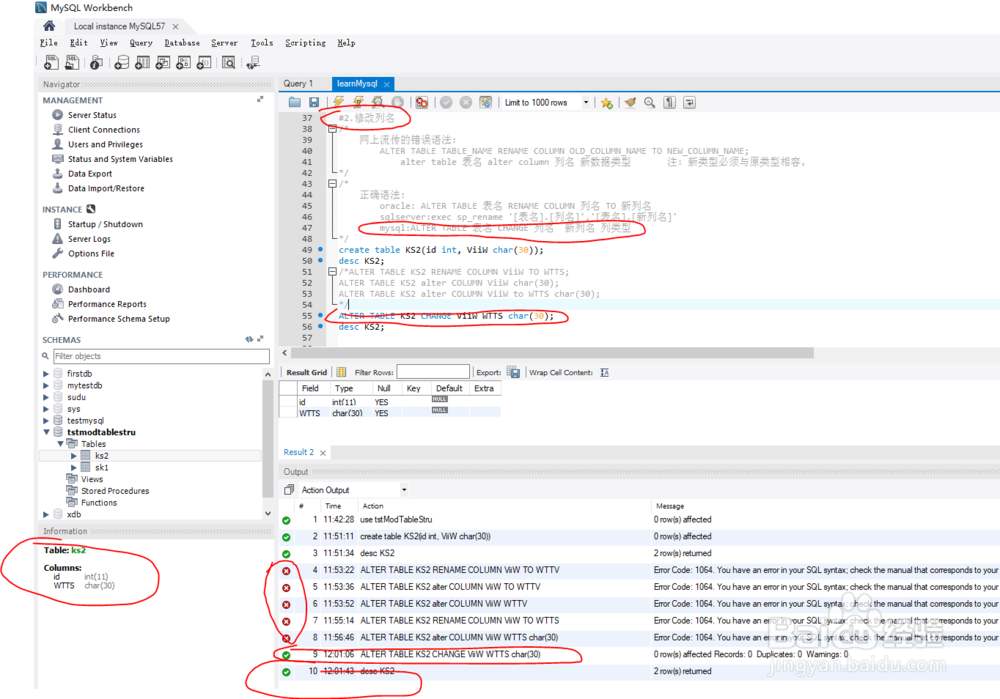Open Users and Privileges
The image size is (1000, 699).
pos(105,144)
